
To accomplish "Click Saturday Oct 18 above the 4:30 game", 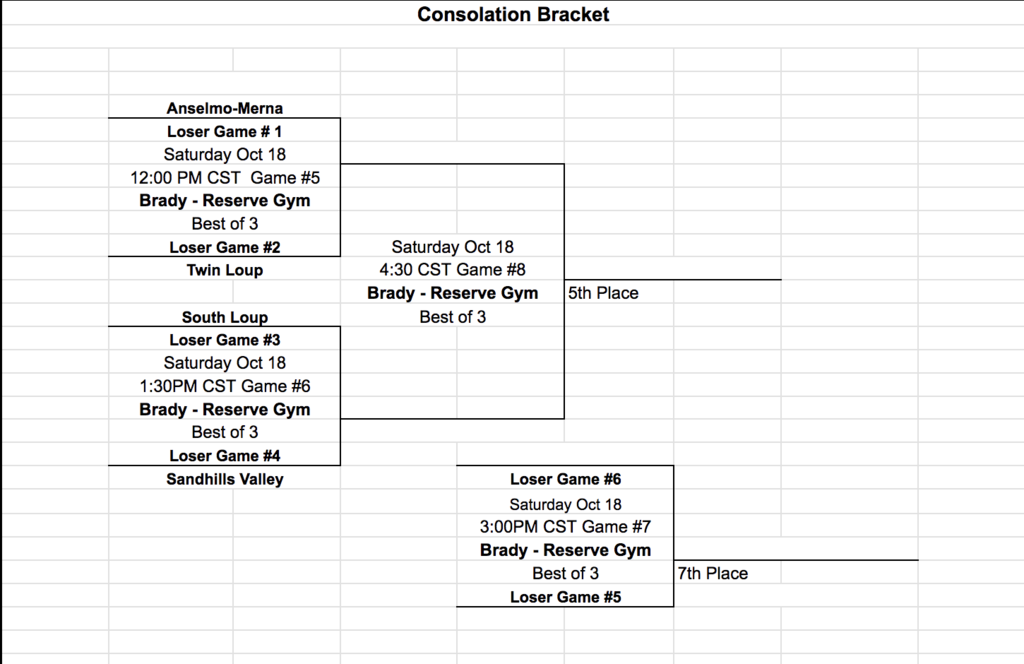I will tap(452, 247).
